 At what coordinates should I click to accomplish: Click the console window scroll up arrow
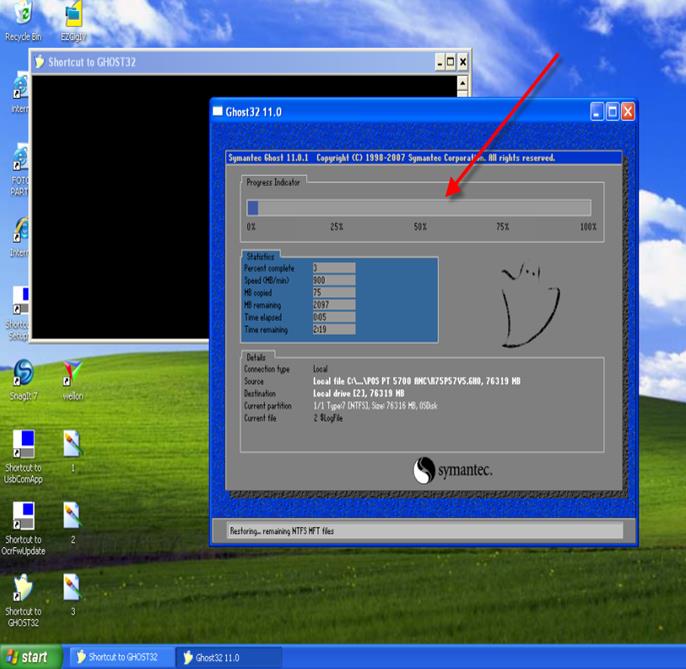click(462, 83)
